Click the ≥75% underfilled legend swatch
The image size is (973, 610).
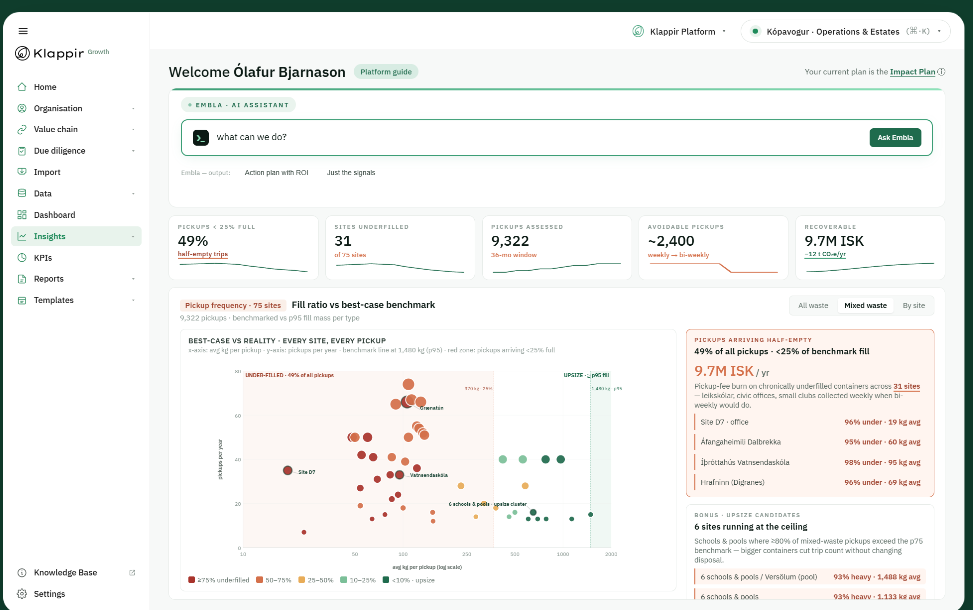(x=192, y=580)
